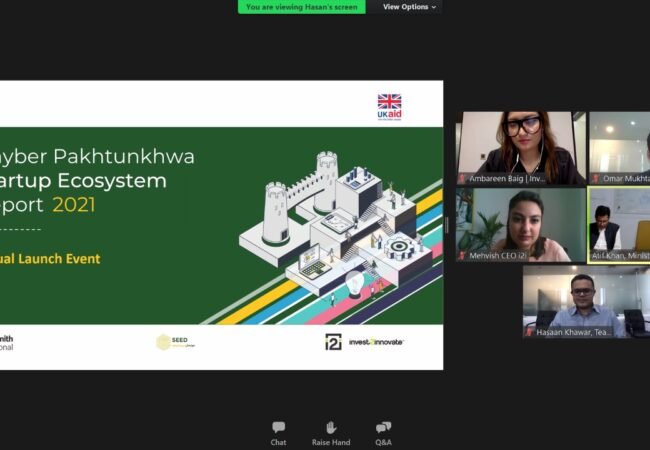Screen dimensions: 650x450
Task: Click muted mic icon beside Mehvish CEO
Action: (462, 256)
